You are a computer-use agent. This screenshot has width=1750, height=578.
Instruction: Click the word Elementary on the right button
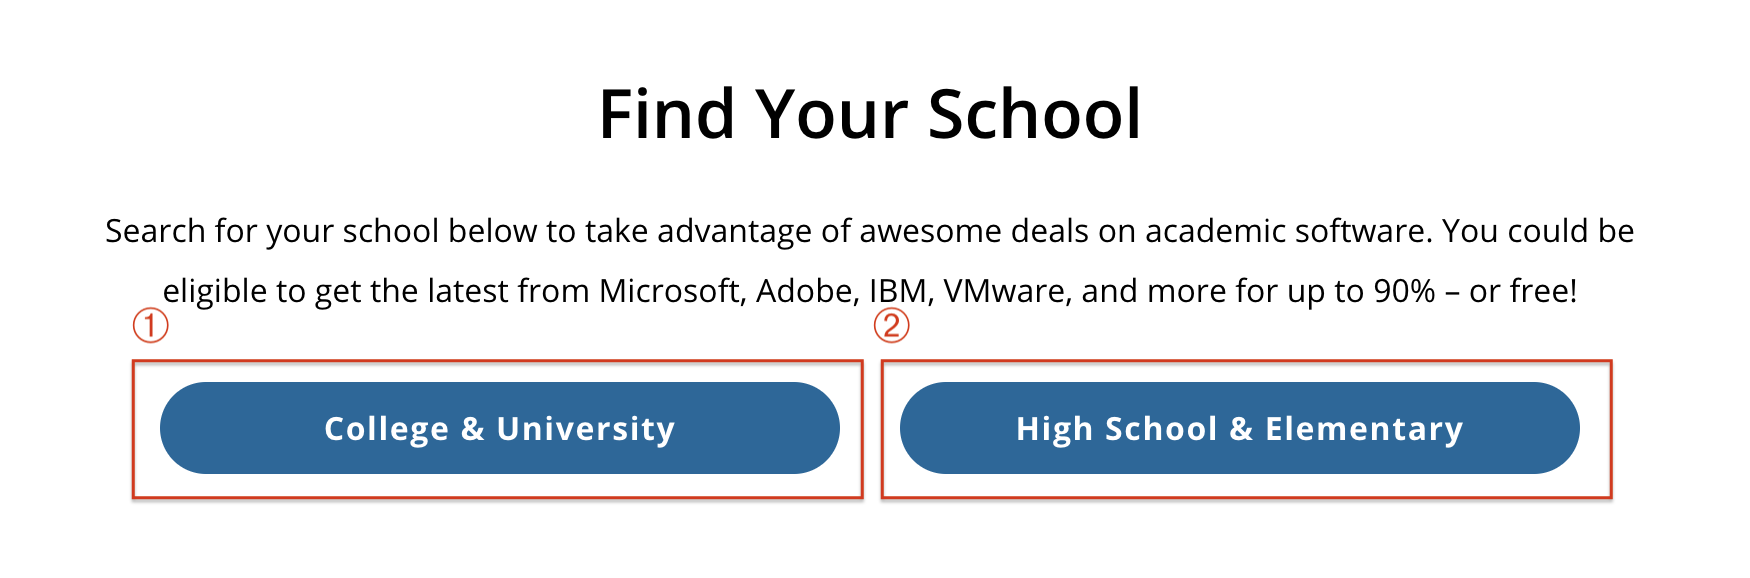tap(1364, 429)
